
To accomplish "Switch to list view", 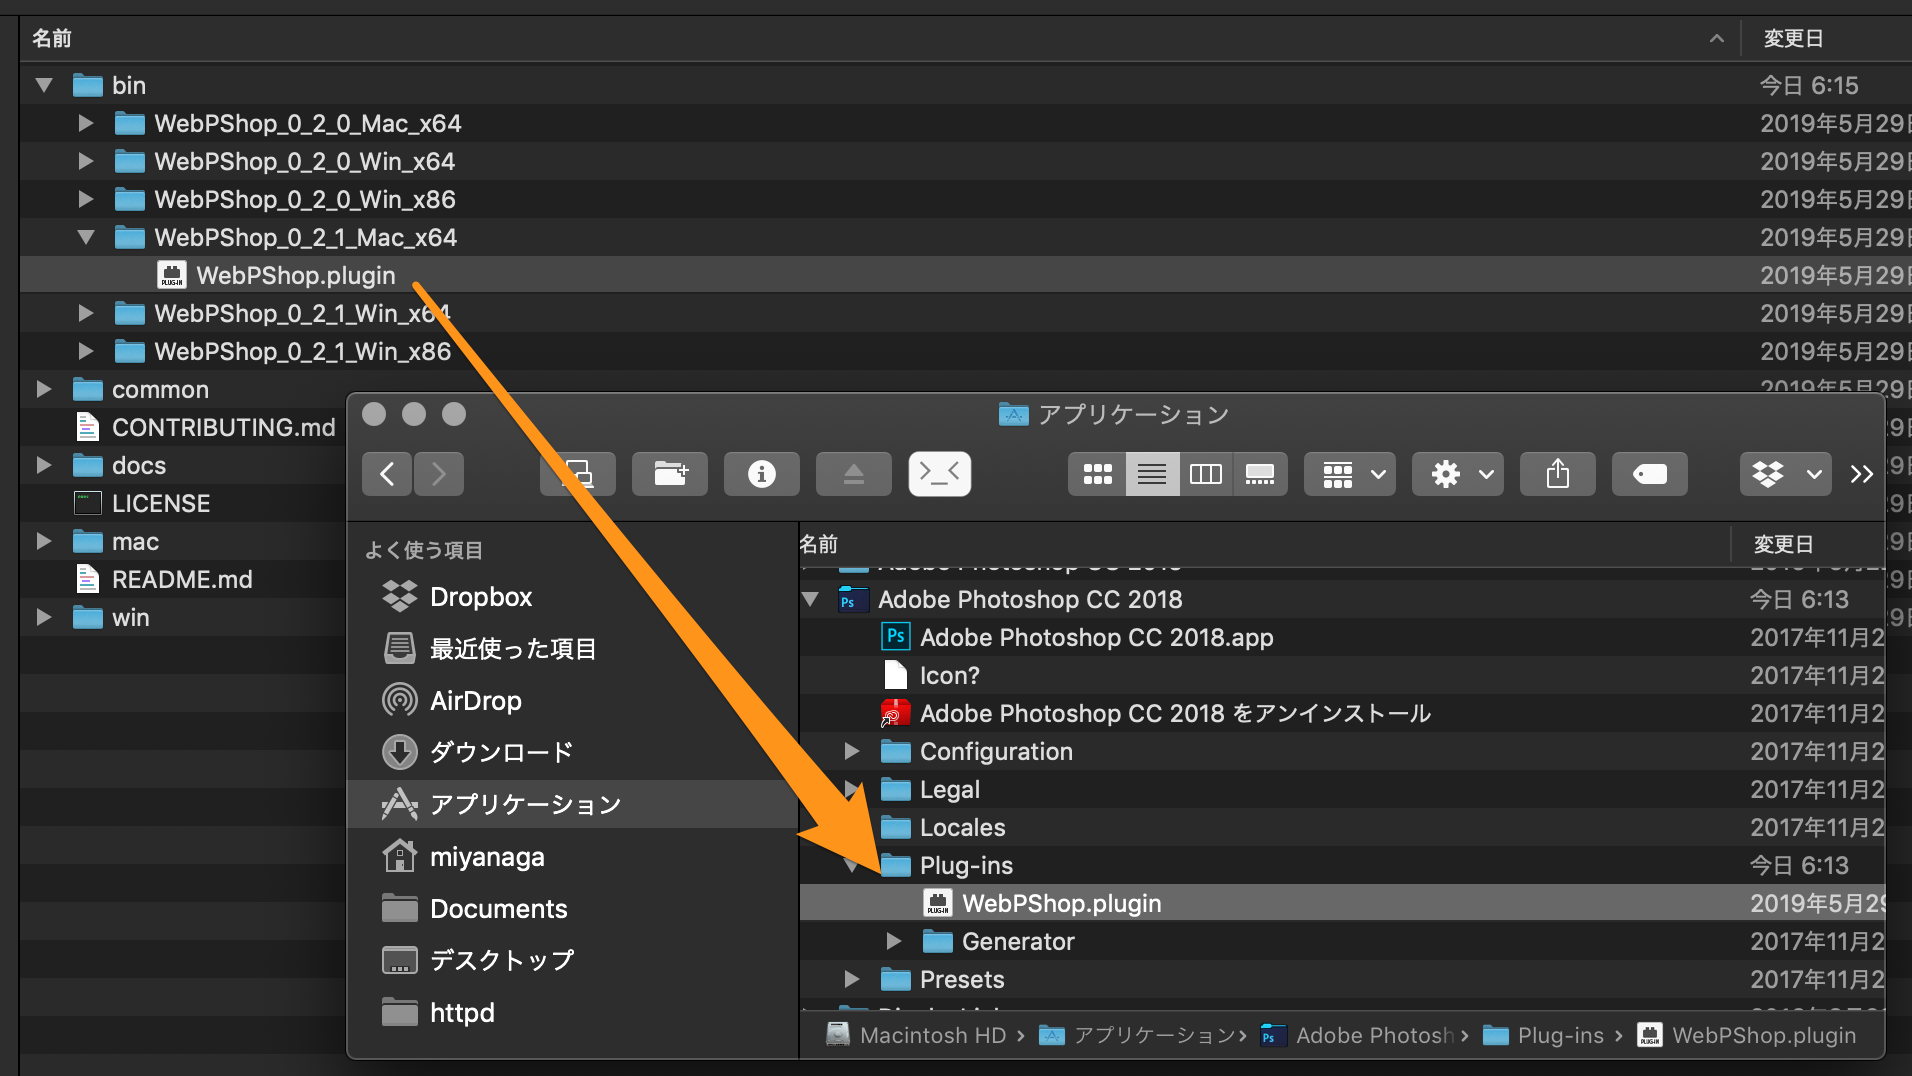I will tap(1152, 474).
